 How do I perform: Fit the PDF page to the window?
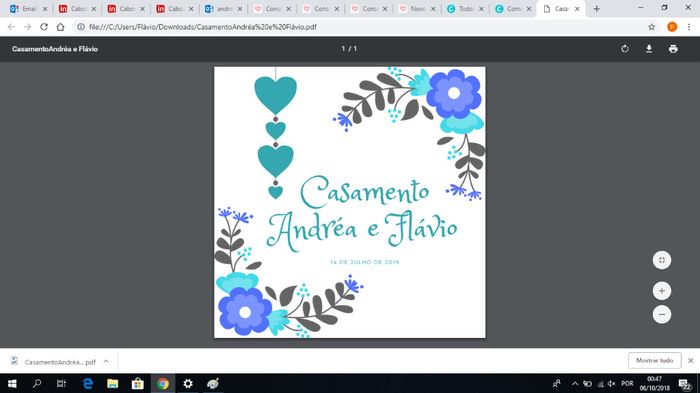[662, 260]
